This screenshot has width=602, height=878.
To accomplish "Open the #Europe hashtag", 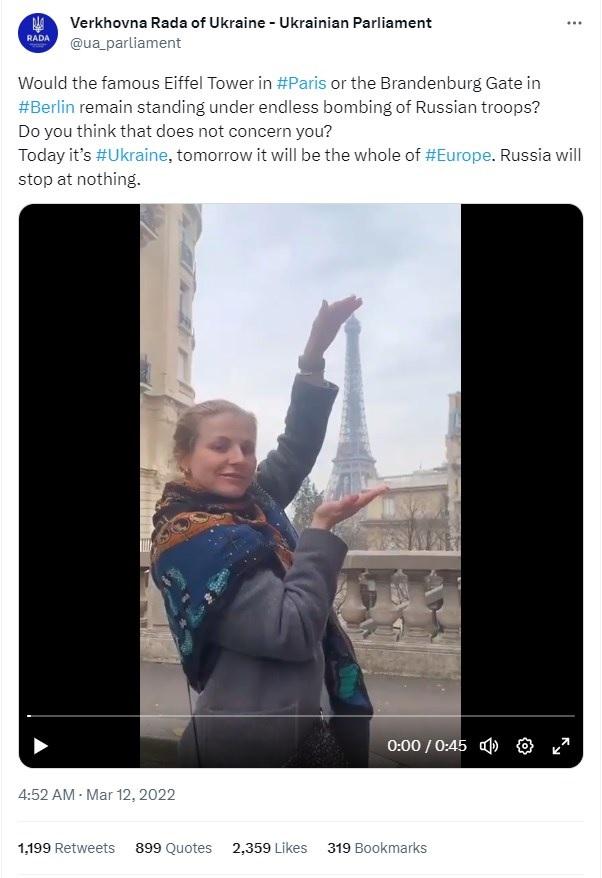I will (x=458, y=155).
